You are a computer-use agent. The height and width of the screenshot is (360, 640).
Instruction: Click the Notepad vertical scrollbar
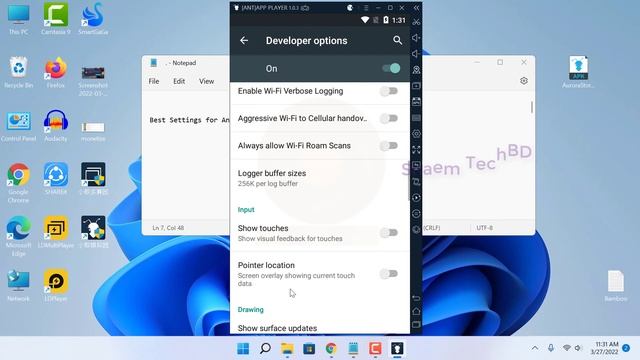click(531, 108)
